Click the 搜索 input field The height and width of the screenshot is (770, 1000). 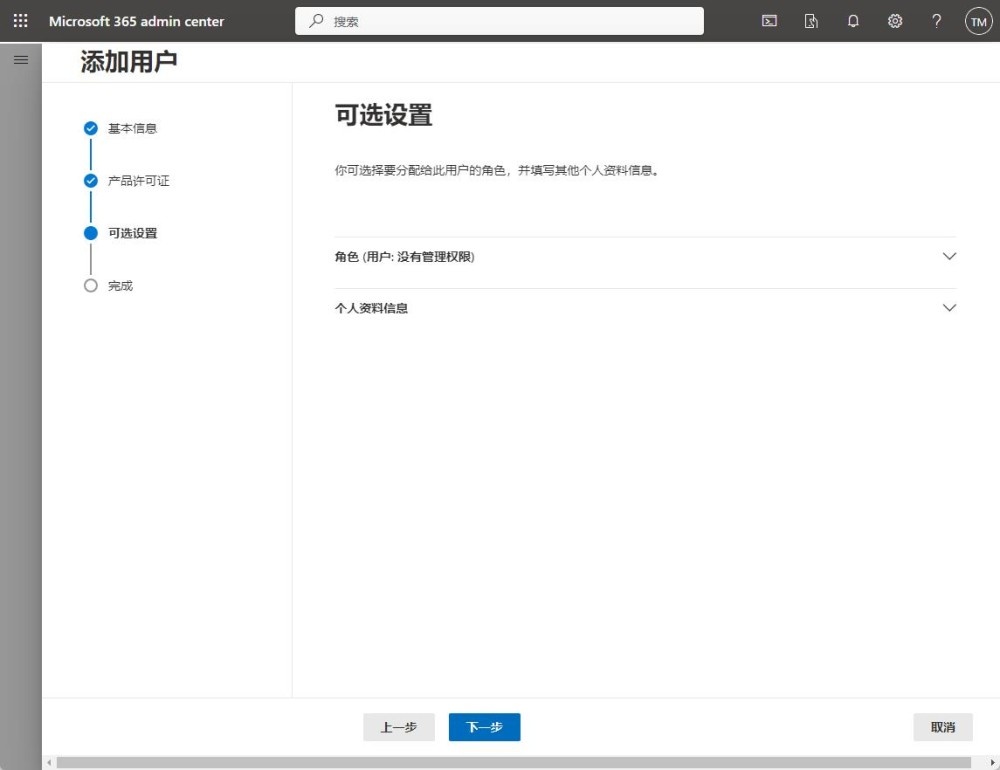coord(510,21)
